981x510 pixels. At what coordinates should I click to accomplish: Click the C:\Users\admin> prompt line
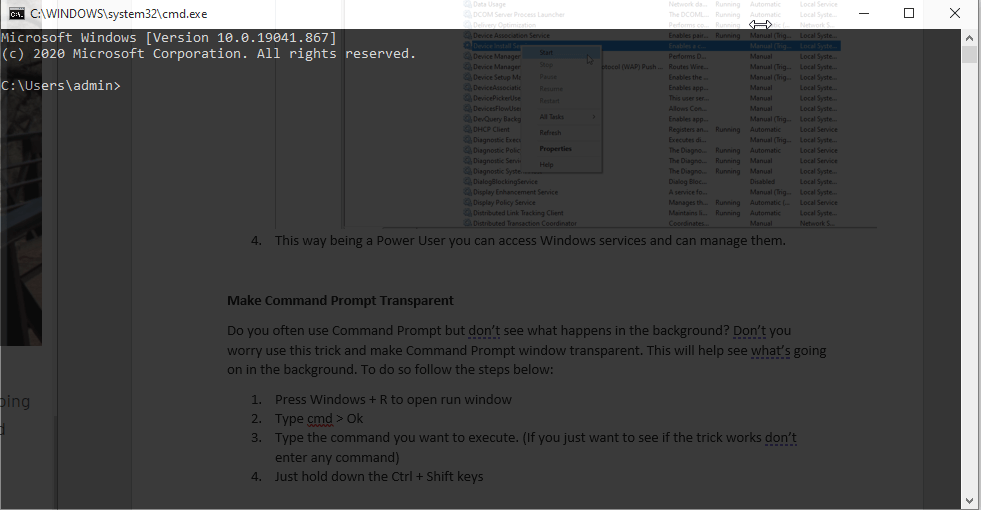[x=60, y=86]
